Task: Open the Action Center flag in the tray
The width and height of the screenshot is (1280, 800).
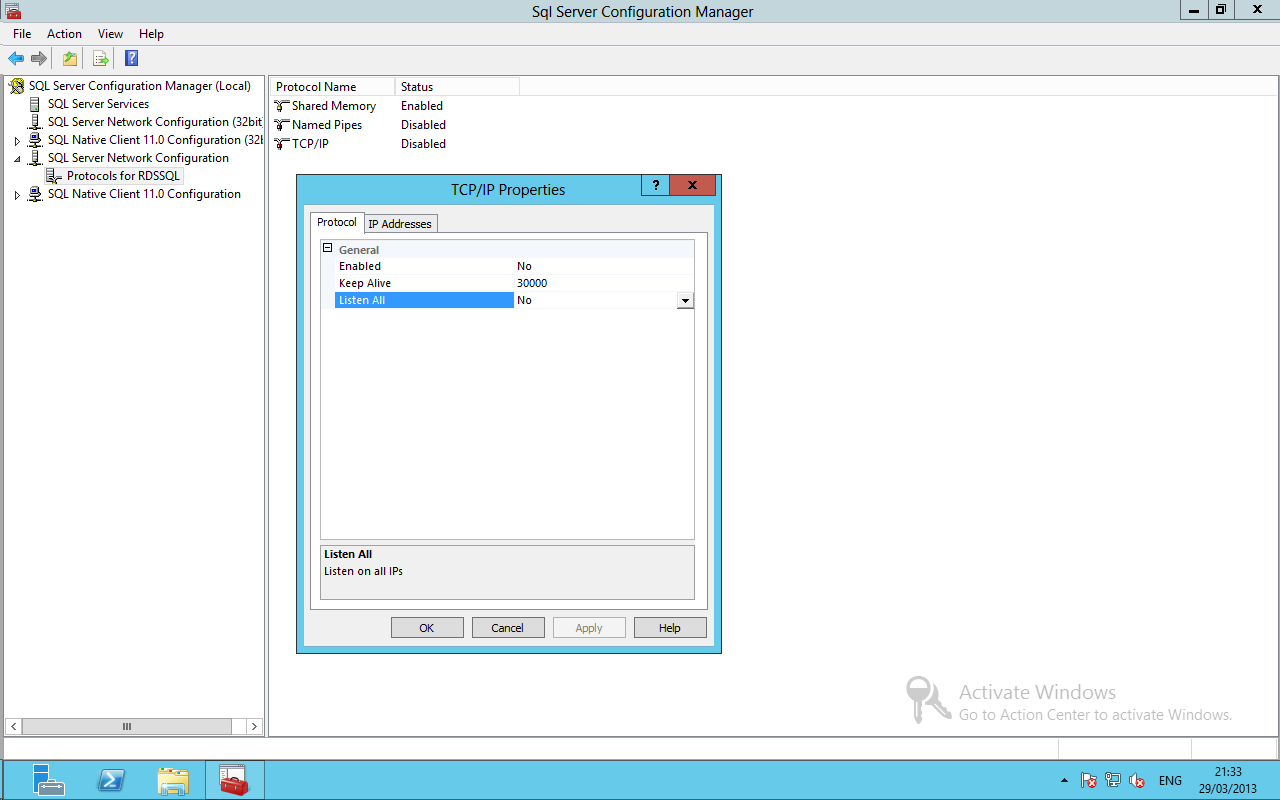Action: (1089, 780)
